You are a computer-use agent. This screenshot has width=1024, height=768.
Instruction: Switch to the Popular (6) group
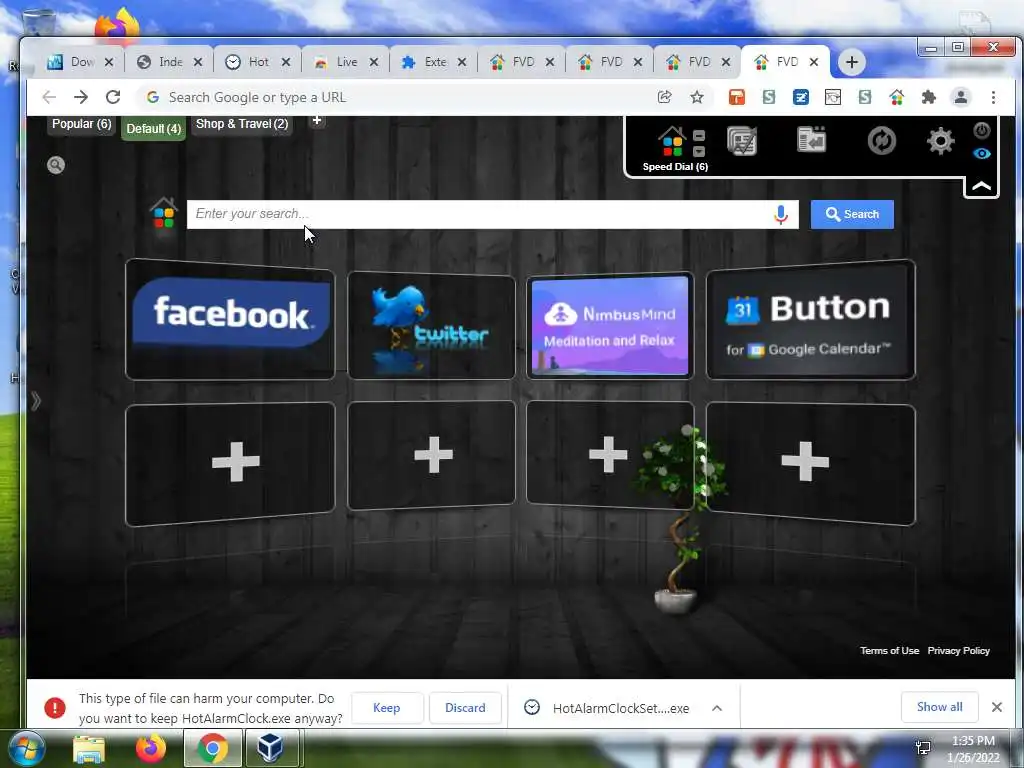[x=82, y=124]
